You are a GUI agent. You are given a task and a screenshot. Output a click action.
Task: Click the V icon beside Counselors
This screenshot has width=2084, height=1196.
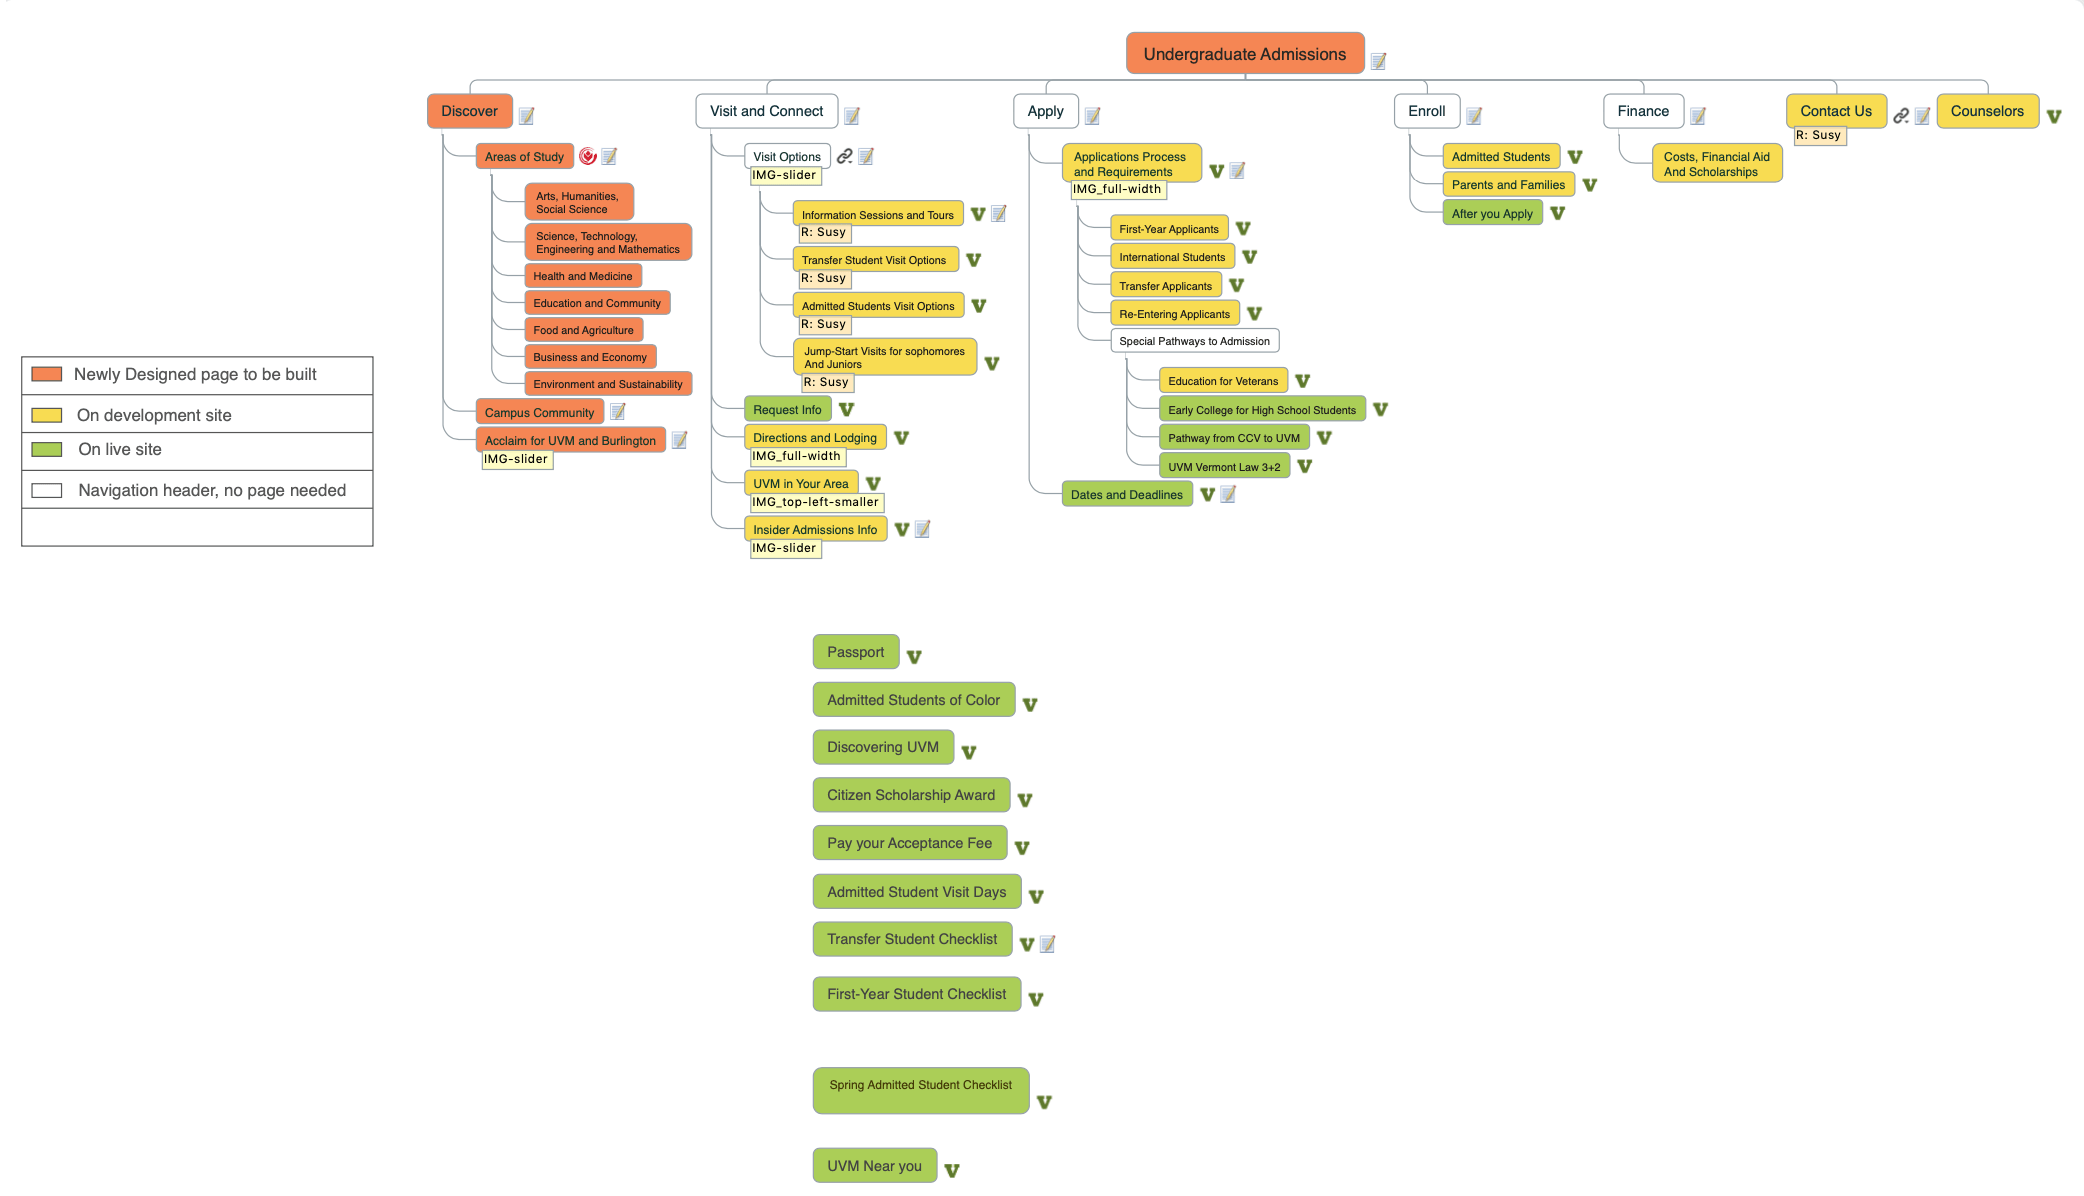pos(2054,117)
